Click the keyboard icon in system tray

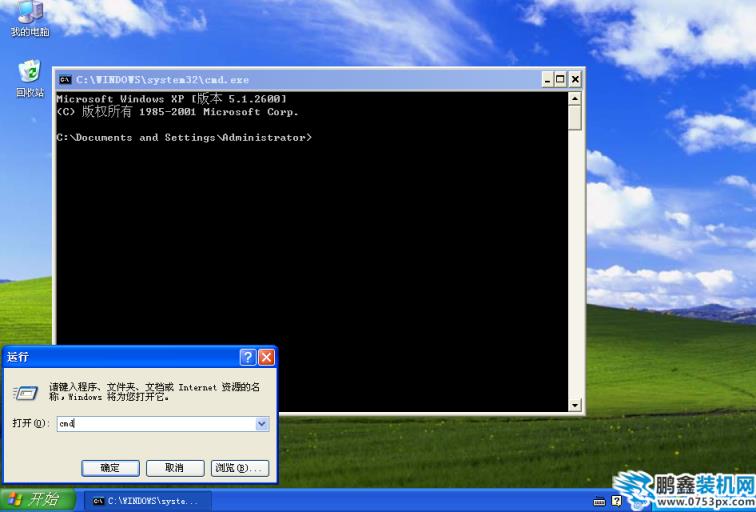coord(599,501)
